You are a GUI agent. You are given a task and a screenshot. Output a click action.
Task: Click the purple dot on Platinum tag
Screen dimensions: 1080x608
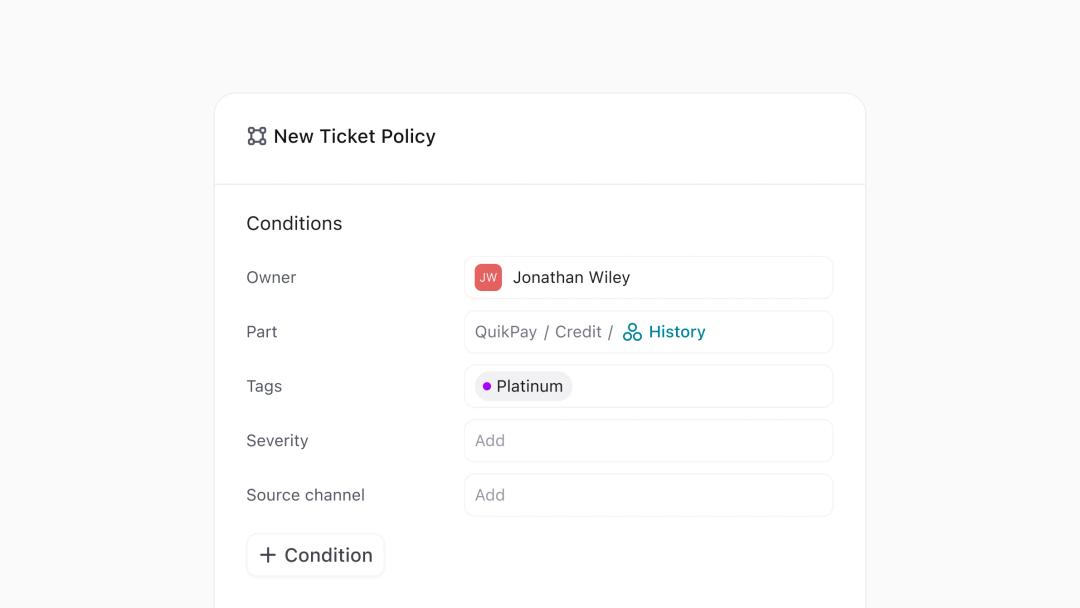[487, 386]
